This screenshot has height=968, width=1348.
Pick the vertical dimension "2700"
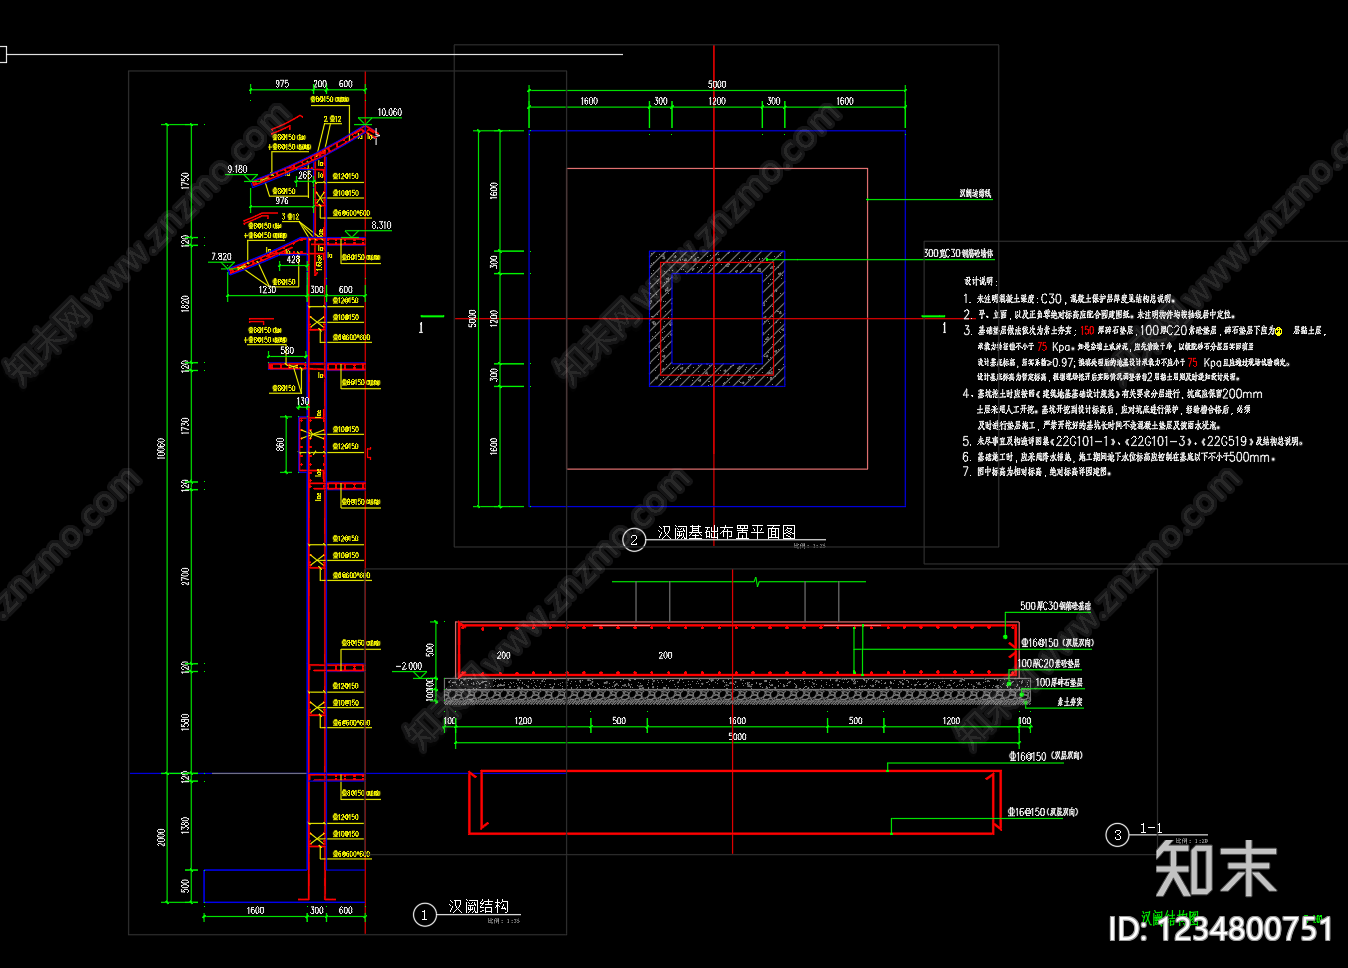[185, 577]
